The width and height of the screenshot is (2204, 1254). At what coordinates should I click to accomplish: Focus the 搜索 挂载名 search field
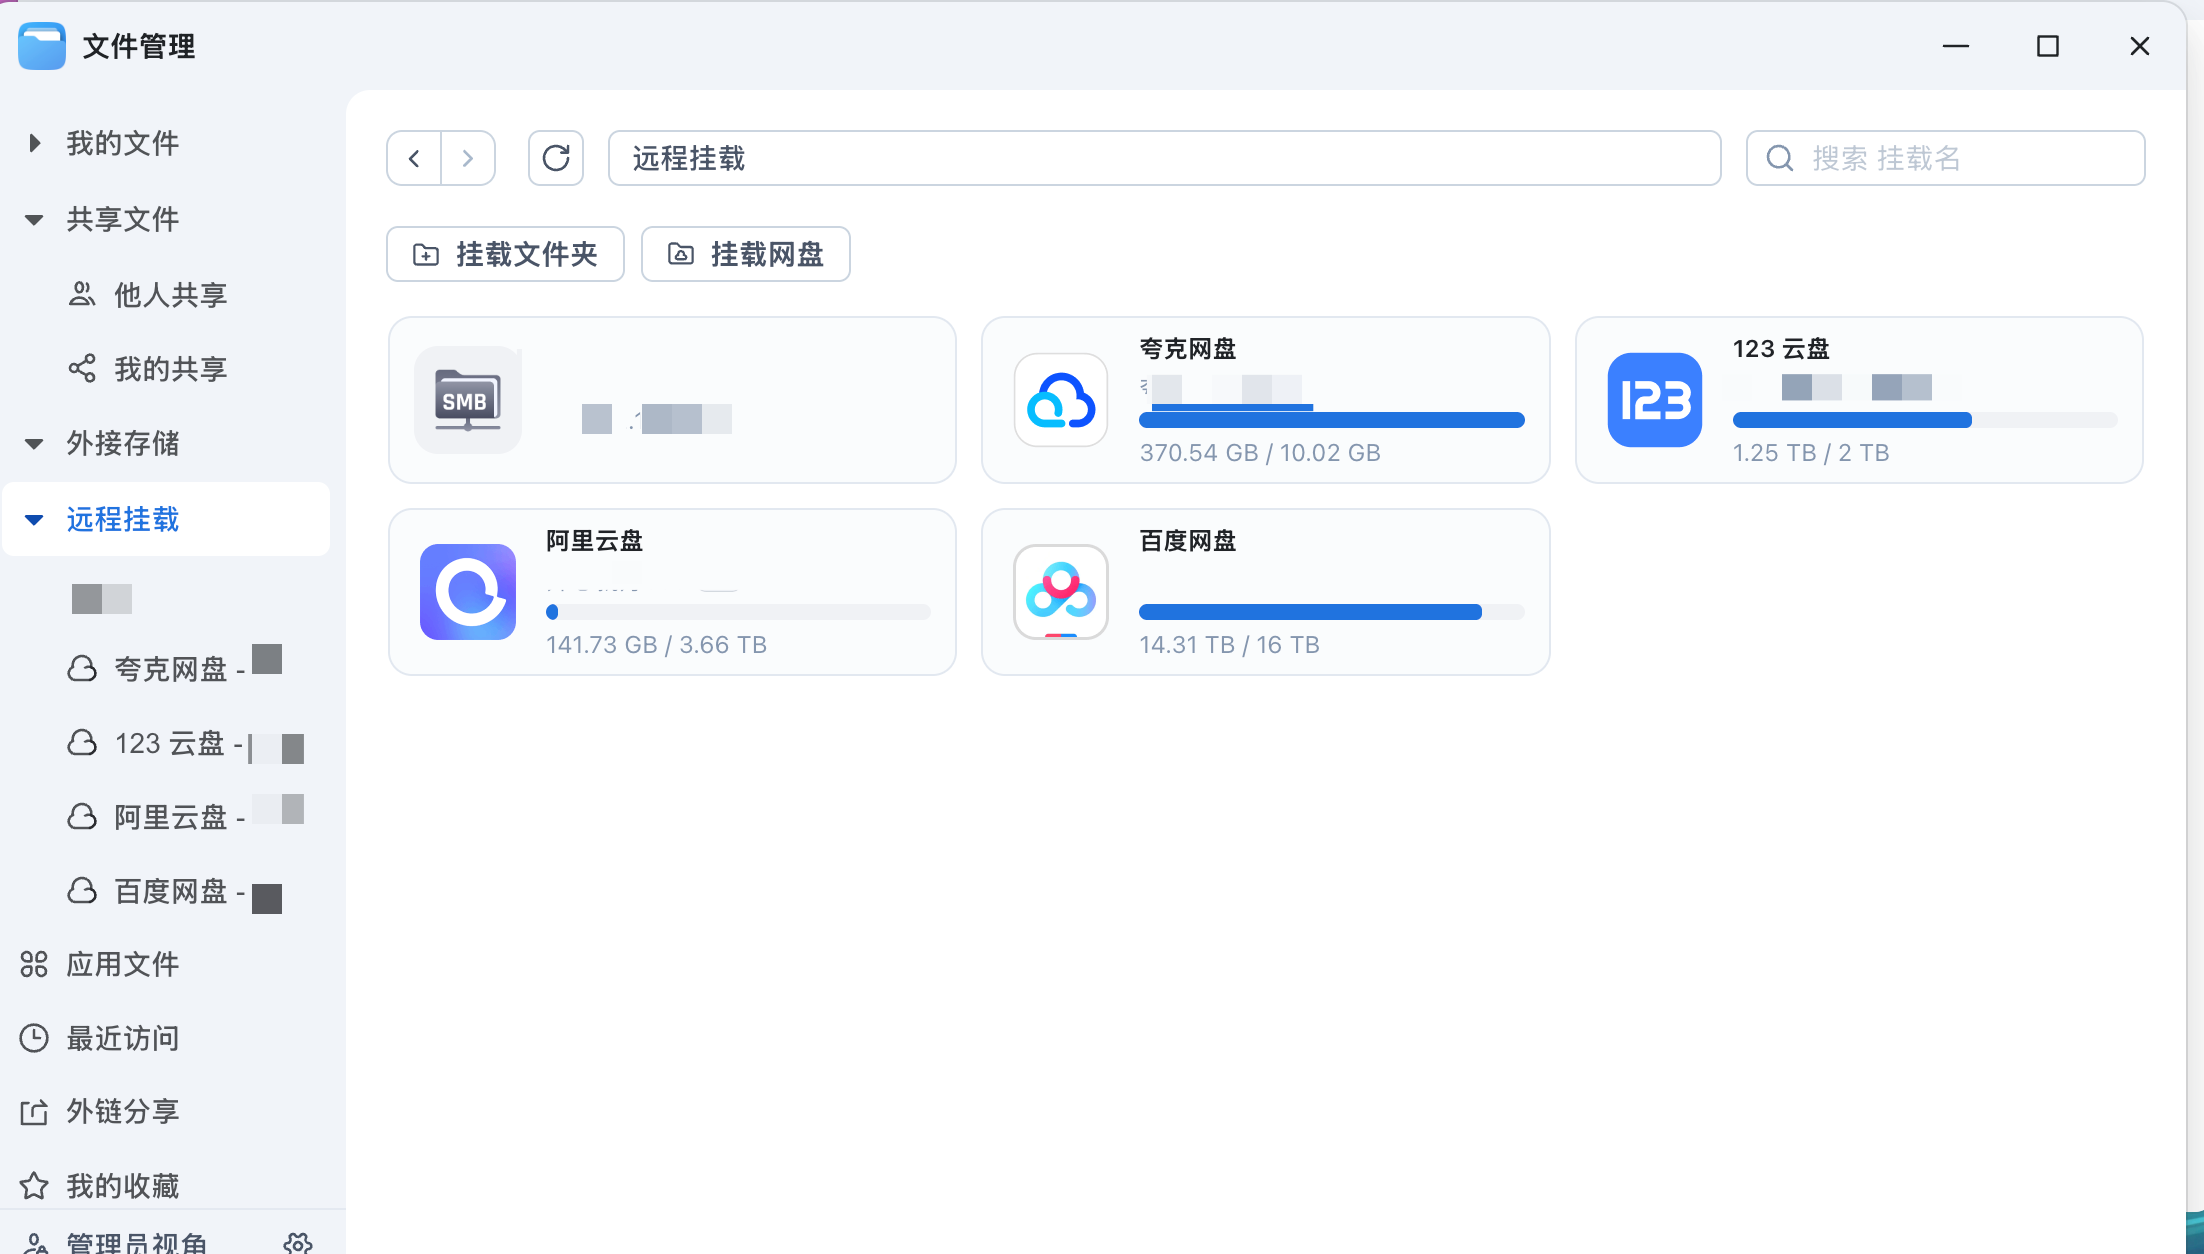(1946, 158)
